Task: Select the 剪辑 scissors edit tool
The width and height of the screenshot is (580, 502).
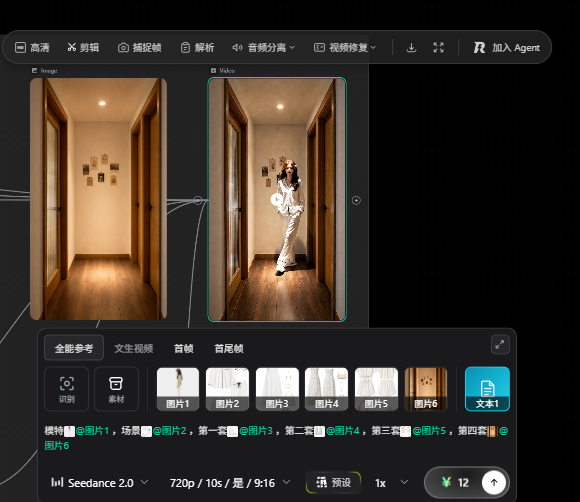Action: point(83,47)
